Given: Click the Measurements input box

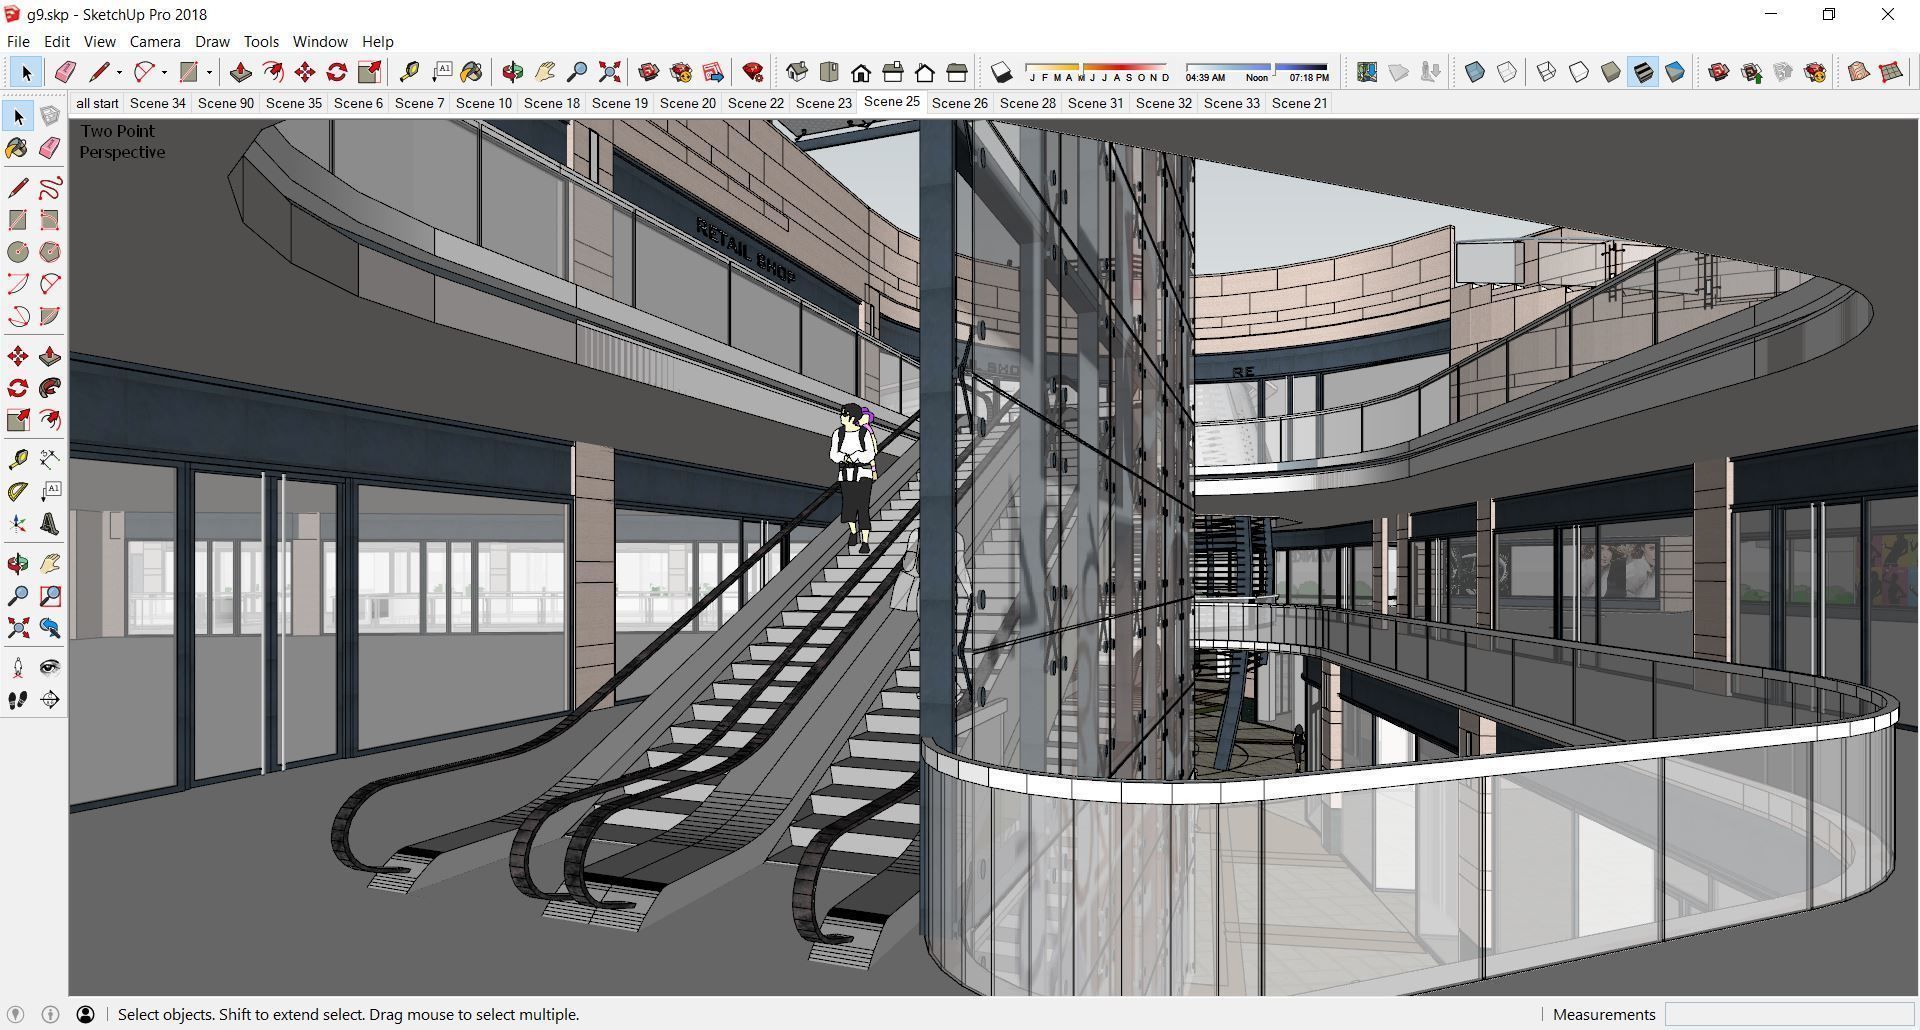Looking at the screenshot, I should (x=1788, y=1014).
